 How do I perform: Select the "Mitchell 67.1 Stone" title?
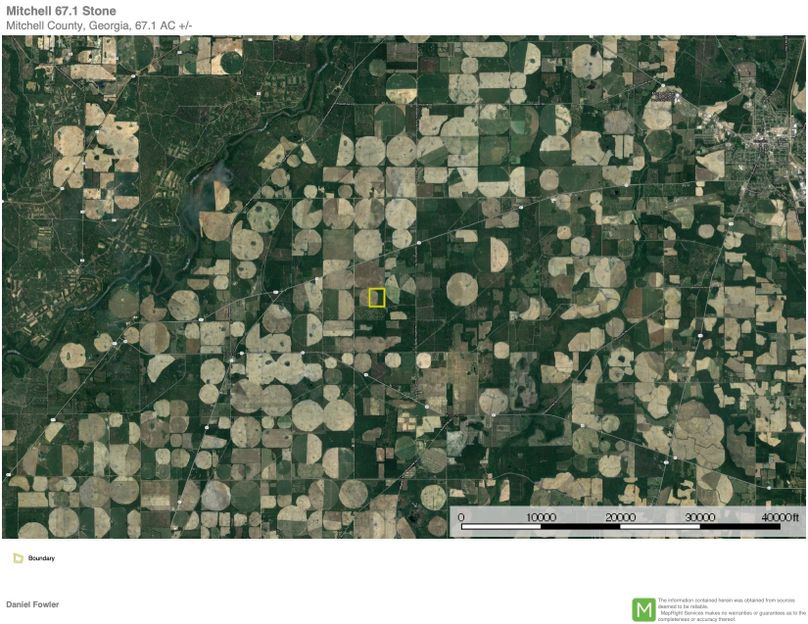(x=61, y=11)
